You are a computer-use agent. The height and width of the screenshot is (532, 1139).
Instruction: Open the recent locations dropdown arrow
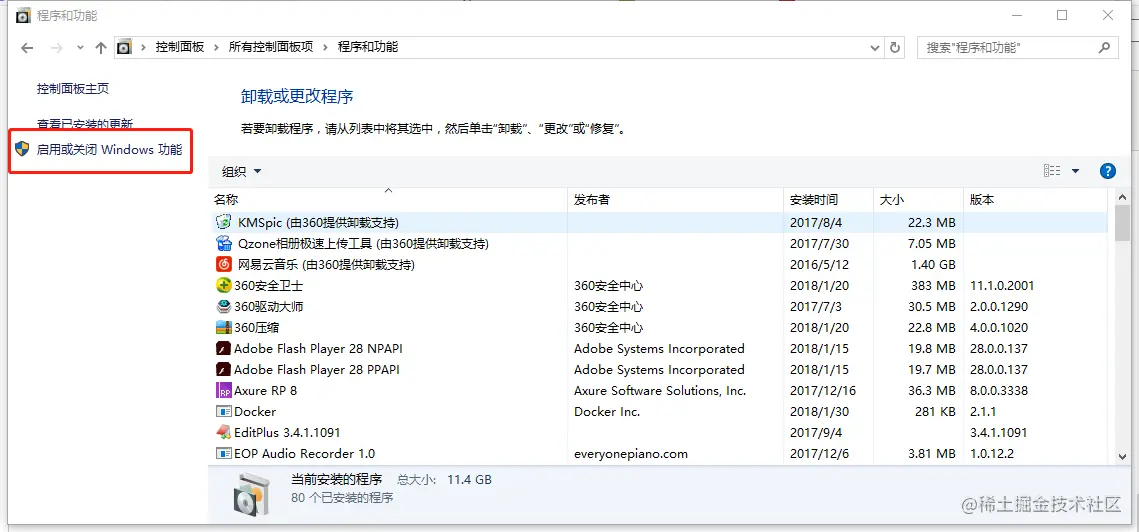(x=80, y=48)
